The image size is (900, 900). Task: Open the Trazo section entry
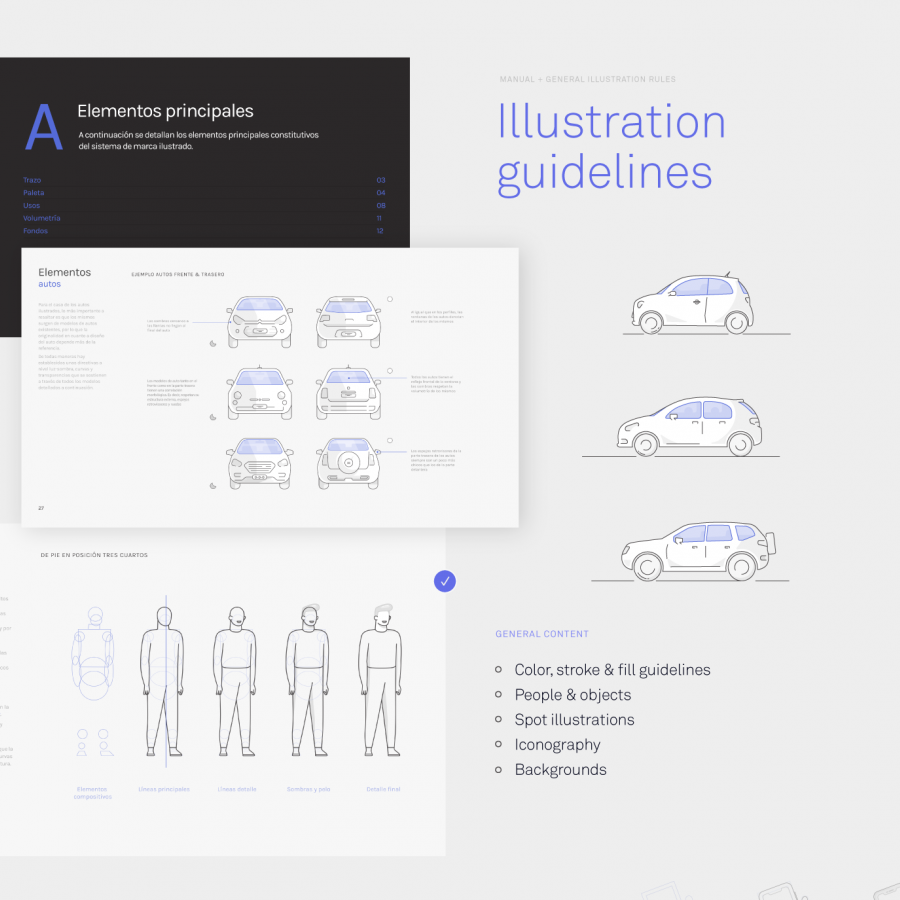32,180
